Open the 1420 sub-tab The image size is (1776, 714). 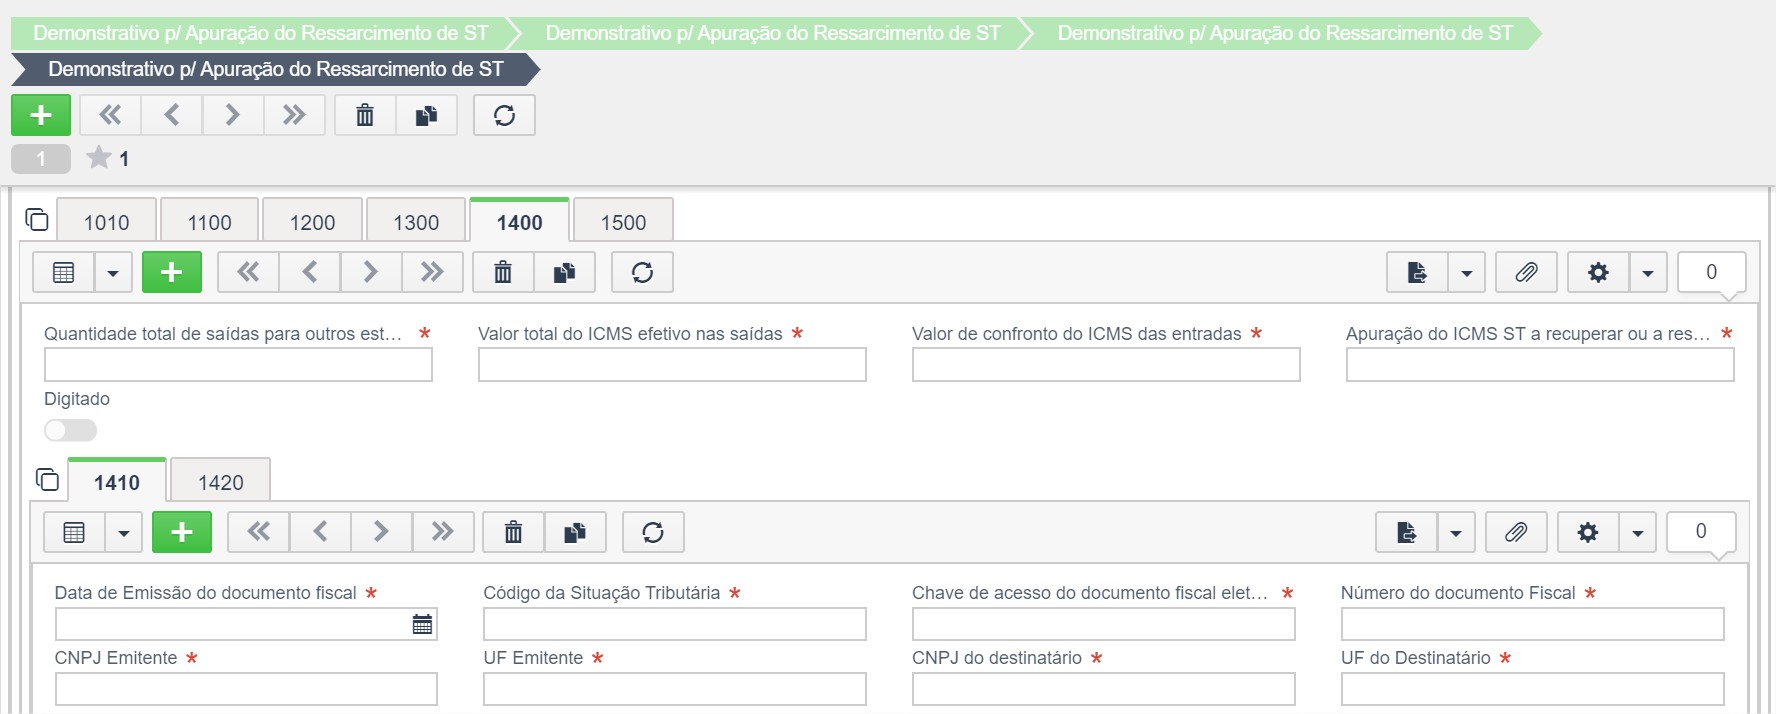220,481
